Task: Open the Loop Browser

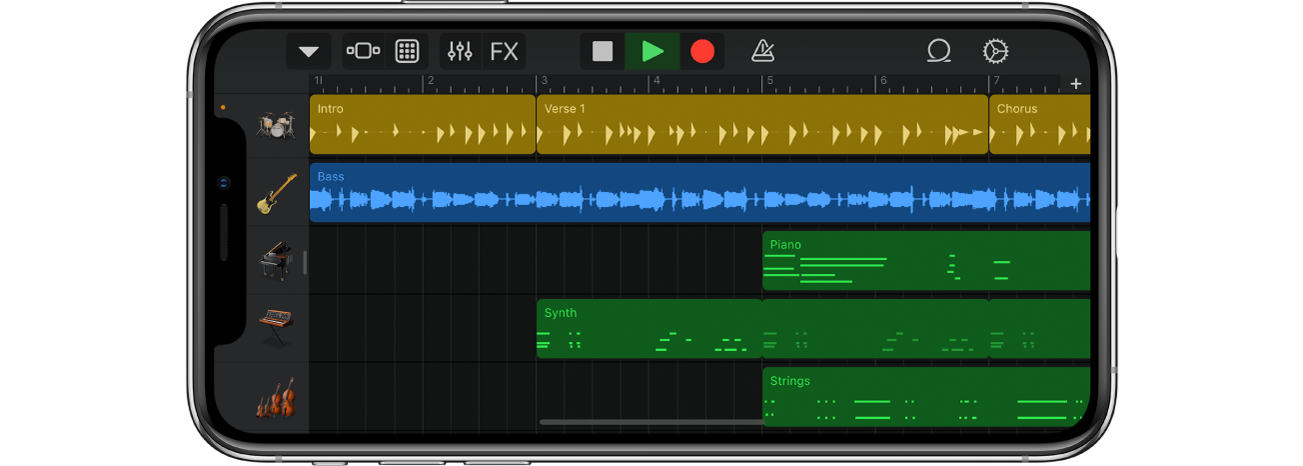Action: pos(938,52)
